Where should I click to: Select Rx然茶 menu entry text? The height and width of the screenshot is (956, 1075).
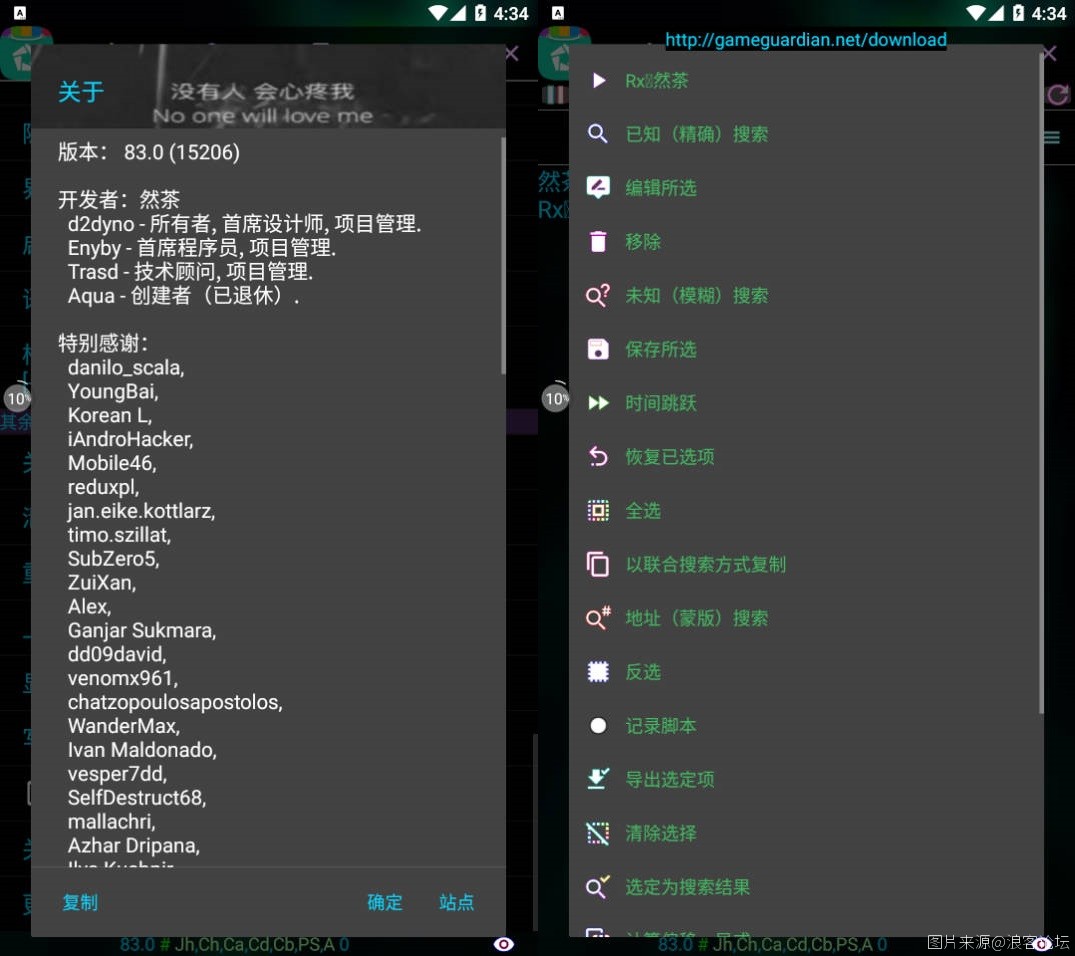[657, 81]
